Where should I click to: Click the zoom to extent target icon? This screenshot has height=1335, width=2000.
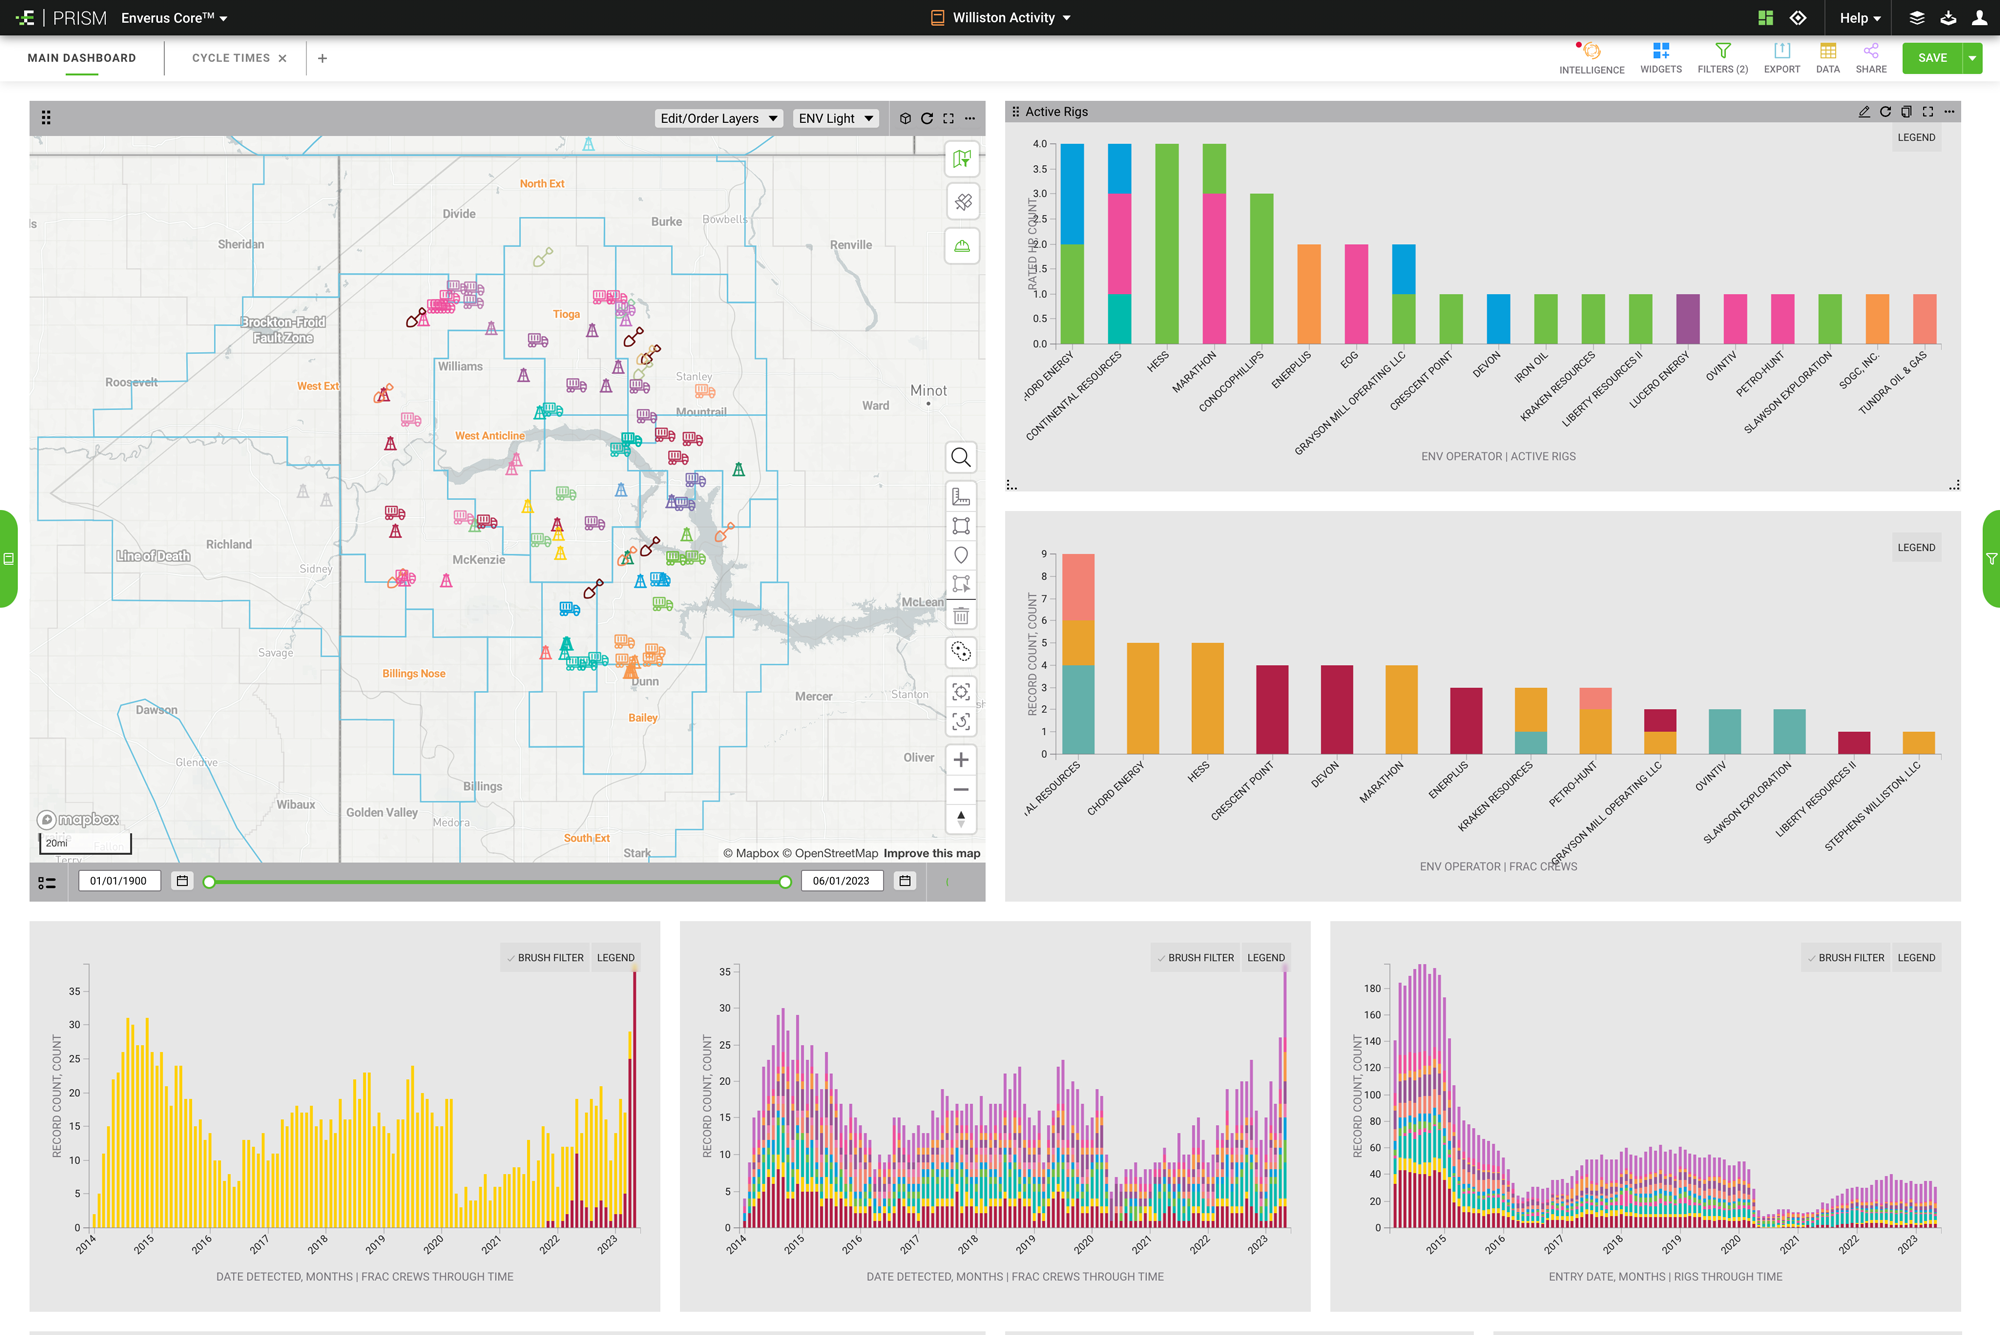(961, 692)
